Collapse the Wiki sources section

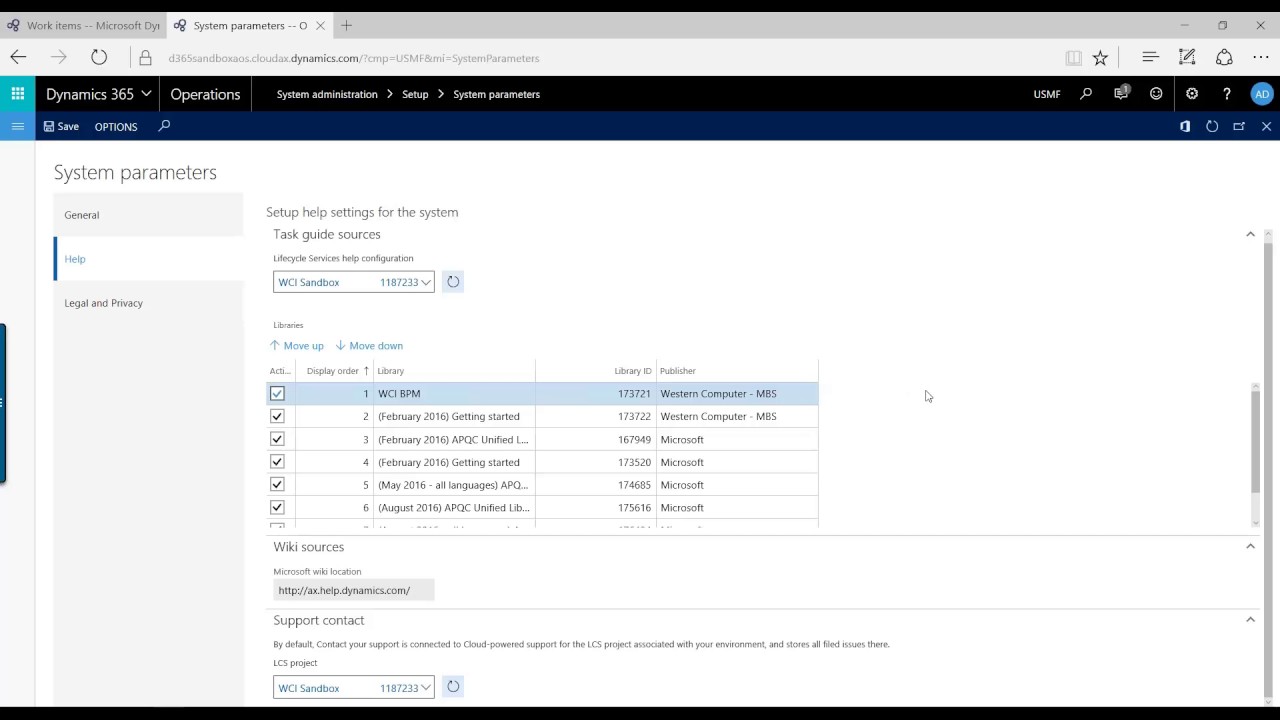click(1250, 547)
